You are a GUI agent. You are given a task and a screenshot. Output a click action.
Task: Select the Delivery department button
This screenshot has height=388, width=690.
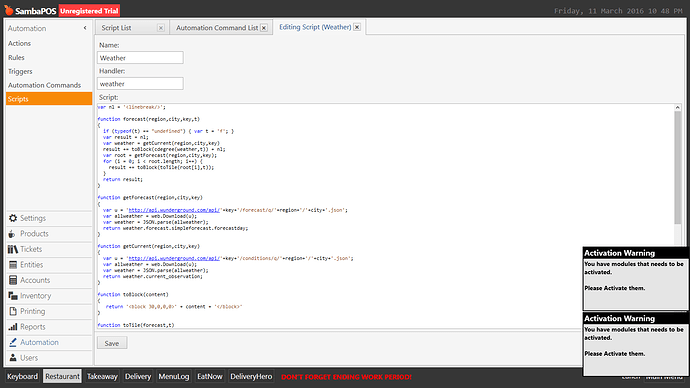138,377
